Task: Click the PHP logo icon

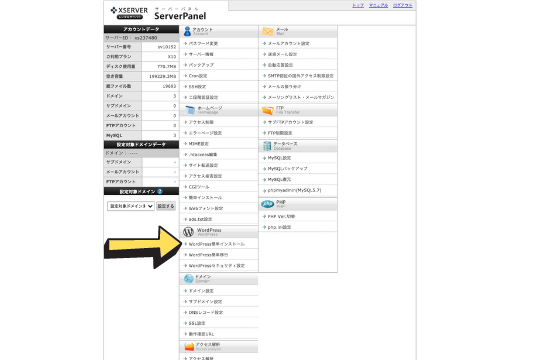Action: pos(268,204)
